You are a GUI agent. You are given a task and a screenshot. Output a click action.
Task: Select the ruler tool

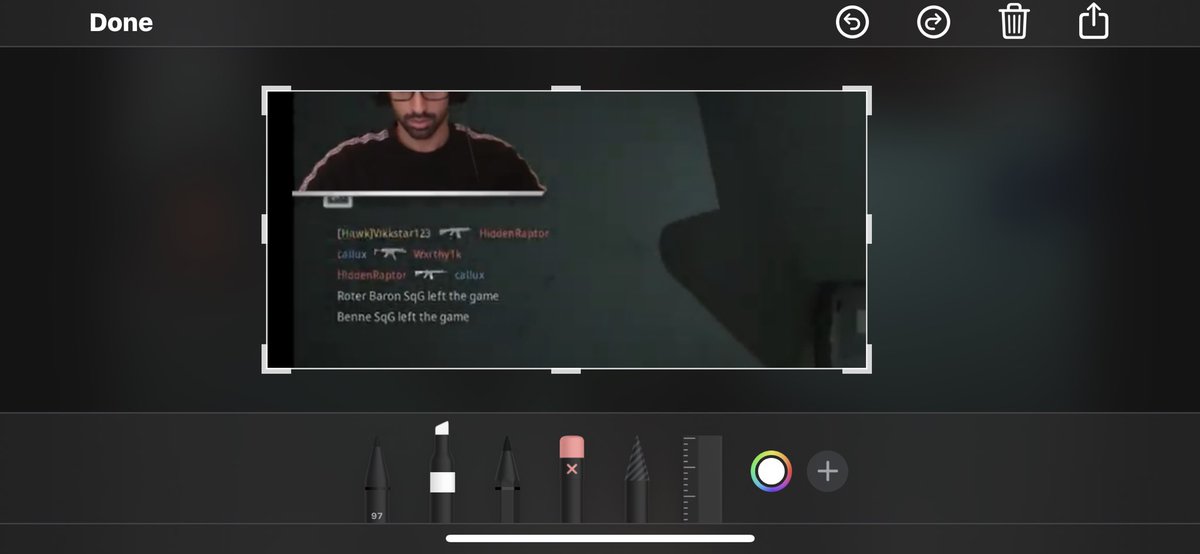[x=702, y=478]
